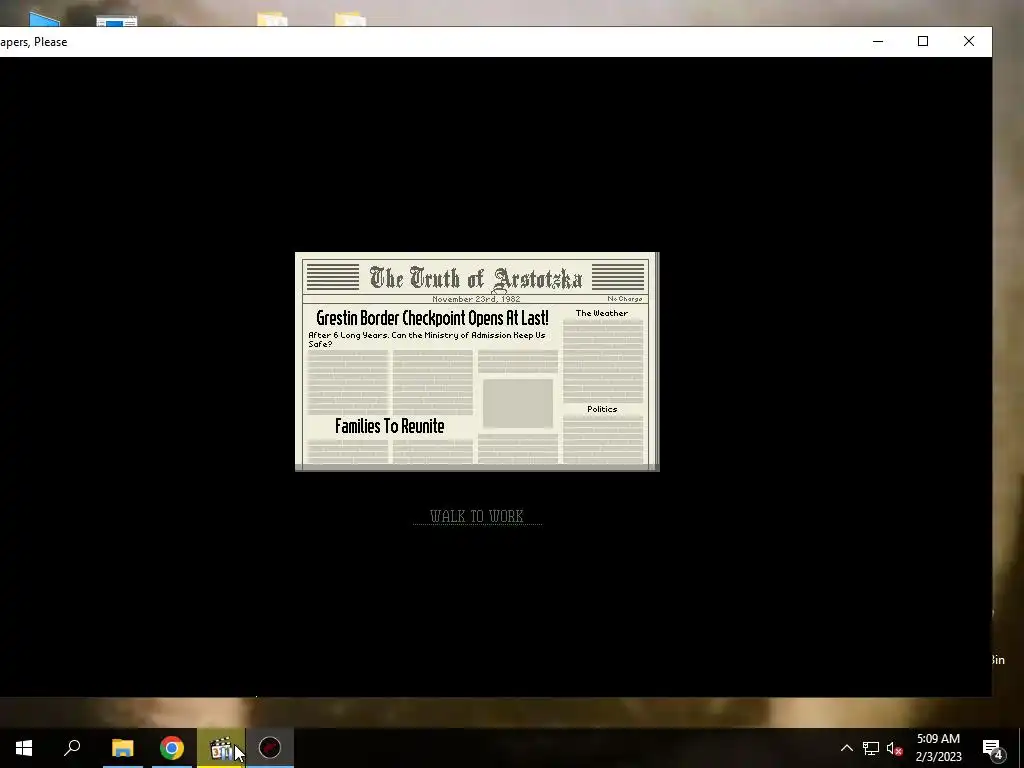The image size is (1024, 768).
Task: Click the Papers, Please window title bar text
Action: coord(33,42)
